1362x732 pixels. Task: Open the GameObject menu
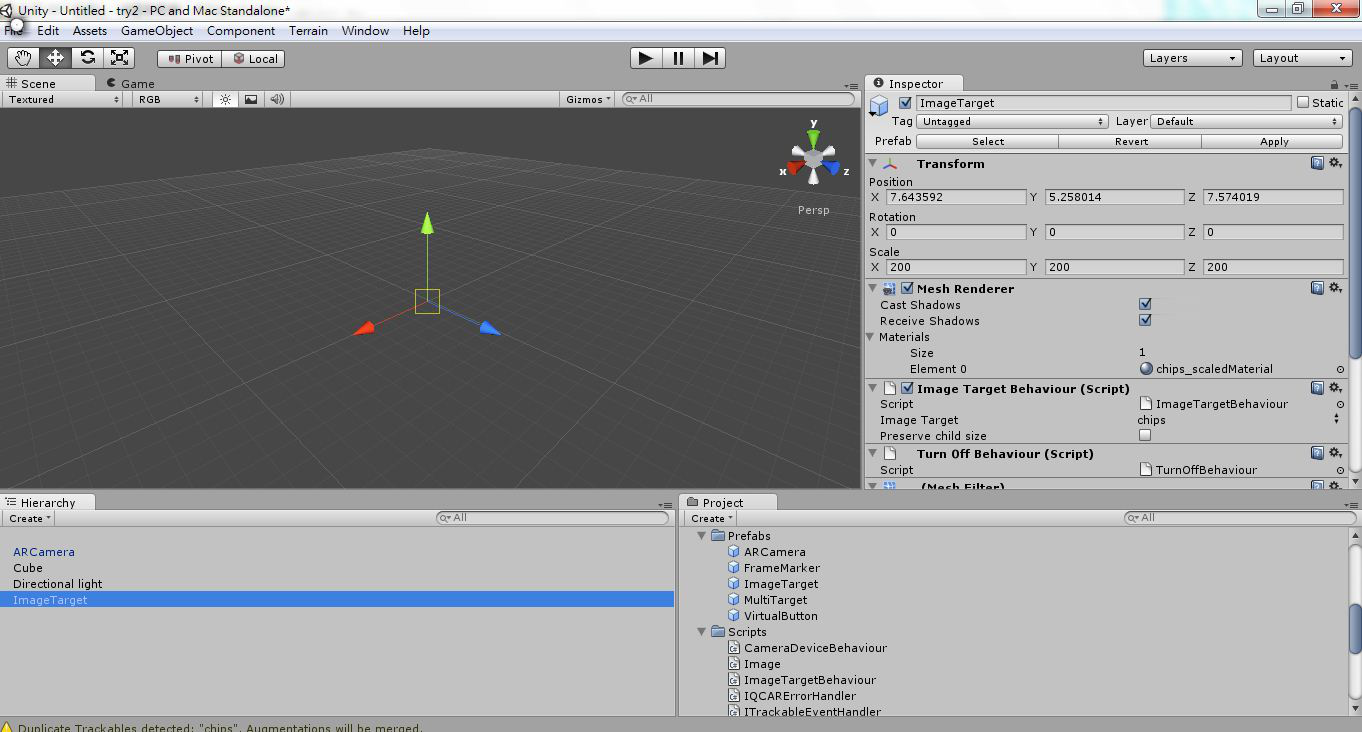157,31
